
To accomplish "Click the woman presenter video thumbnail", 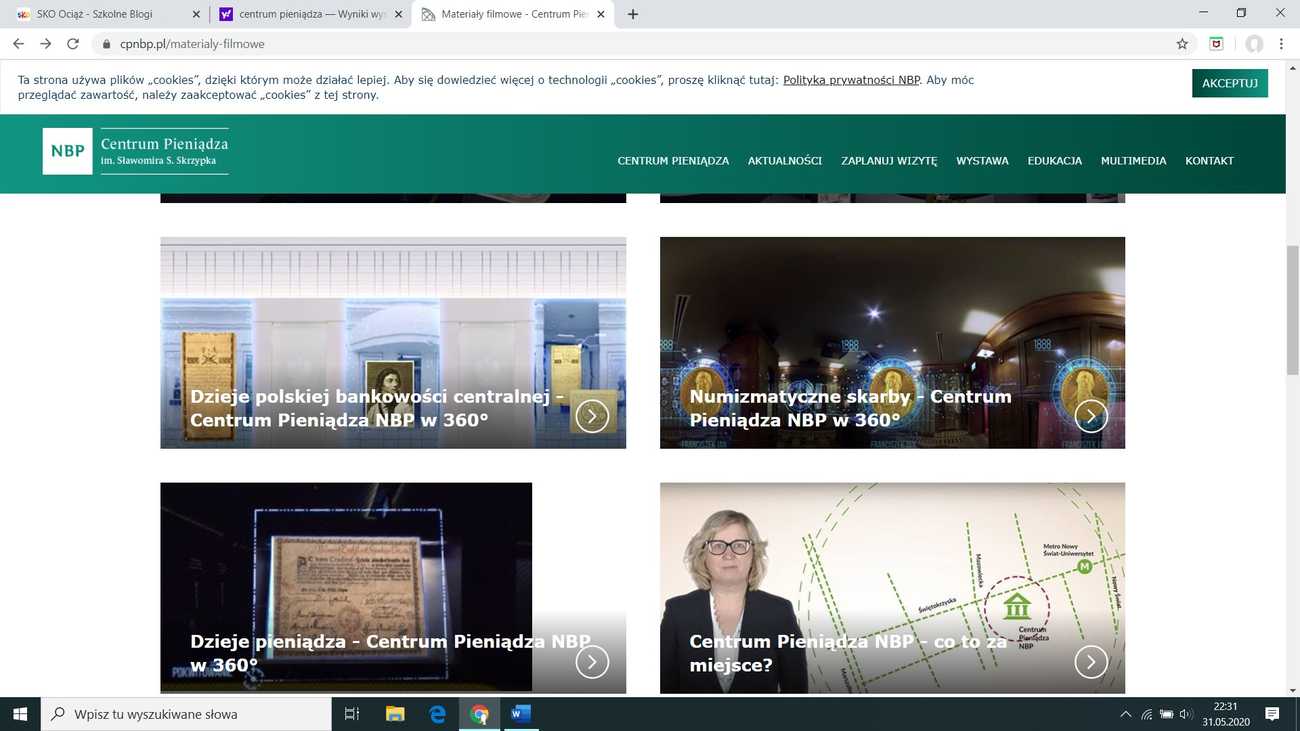I will coord(892,588).
